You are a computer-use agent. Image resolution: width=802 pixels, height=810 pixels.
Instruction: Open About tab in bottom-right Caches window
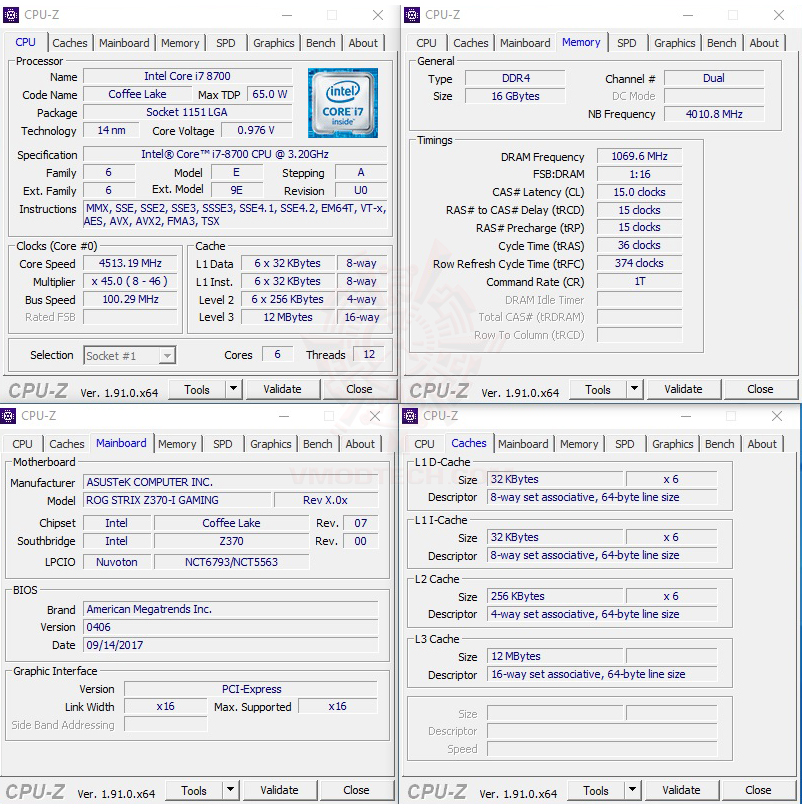click(762, 444)
